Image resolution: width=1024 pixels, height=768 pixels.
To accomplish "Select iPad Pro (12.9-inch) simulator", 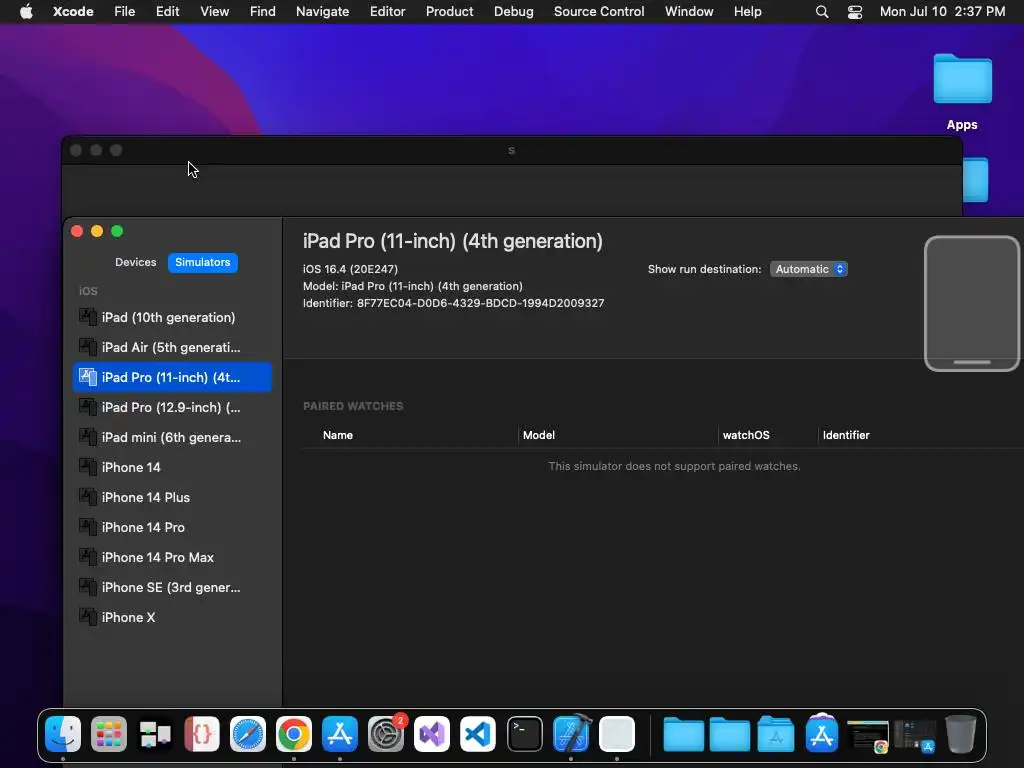I will click(x=172, y=408).
